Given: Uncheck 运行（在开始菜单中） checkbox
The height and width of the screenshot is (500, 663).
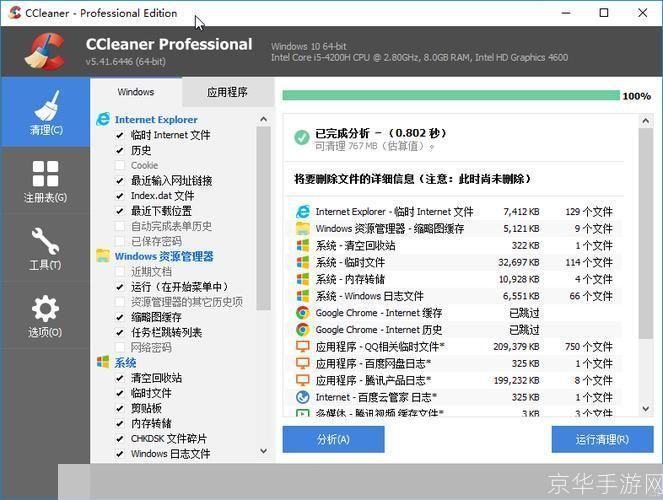Looking at the screenshot, I should click(120, 287).
